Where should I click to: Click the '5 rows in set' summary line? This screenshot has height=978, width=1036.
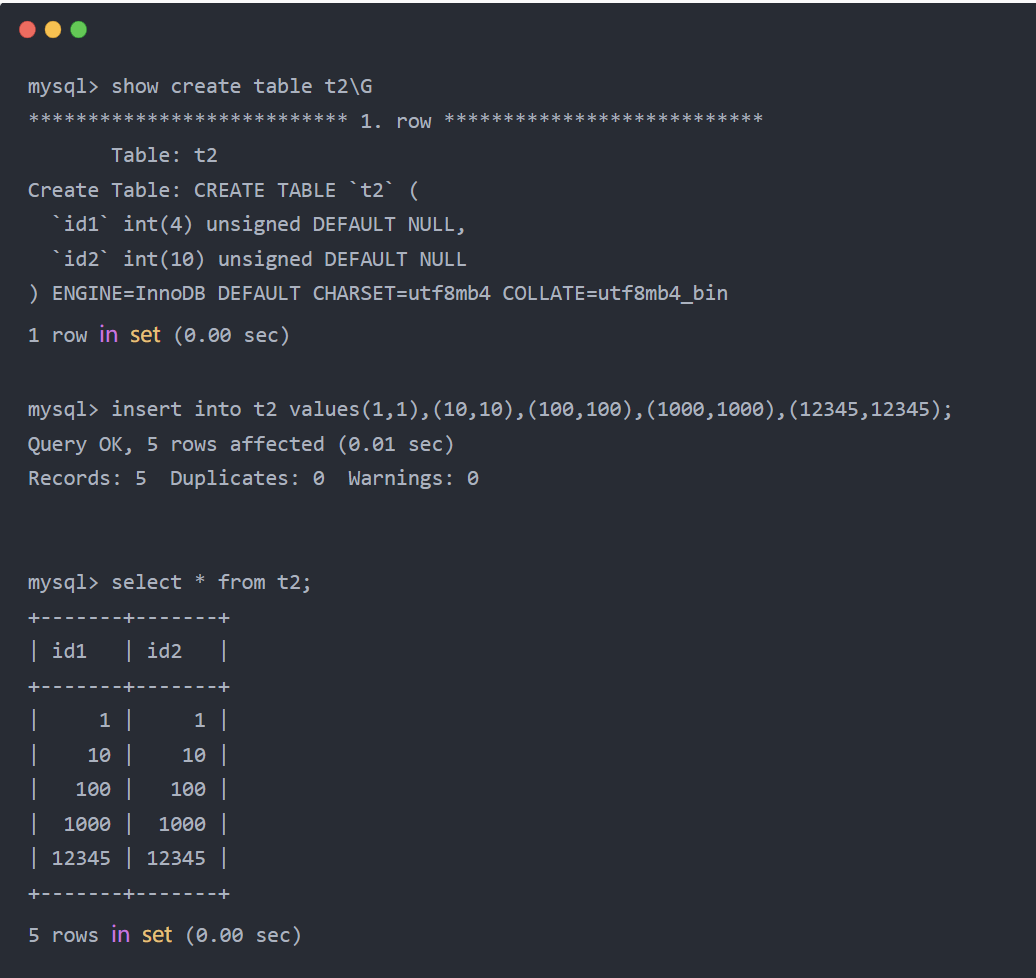click(164, 935)
